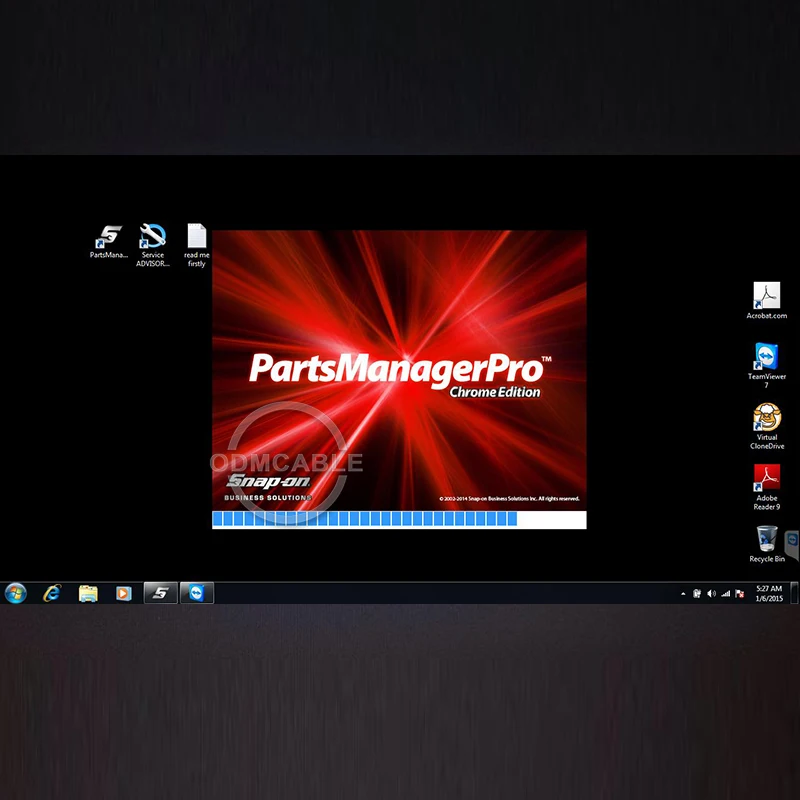The width and height of the screenshot is (800, 800).
Task: Open the Service ADVISOR desktop shortcut
Action: [153, 245]
